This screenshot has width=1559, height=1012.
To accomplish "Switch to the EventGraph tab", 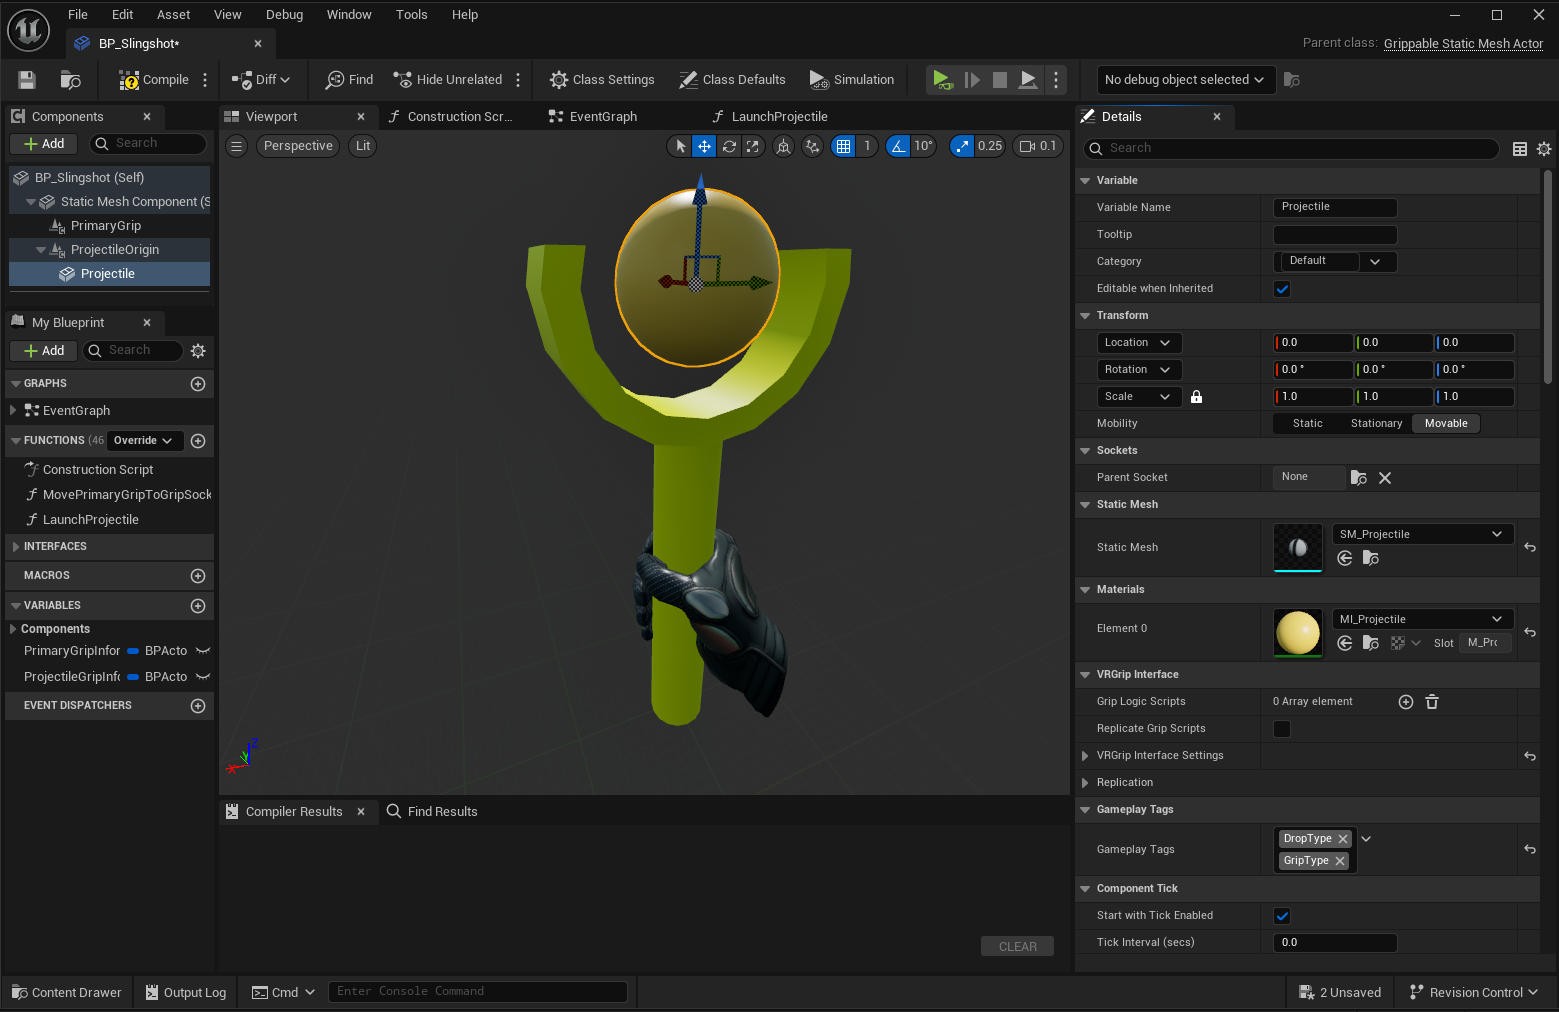I will 603,117.
